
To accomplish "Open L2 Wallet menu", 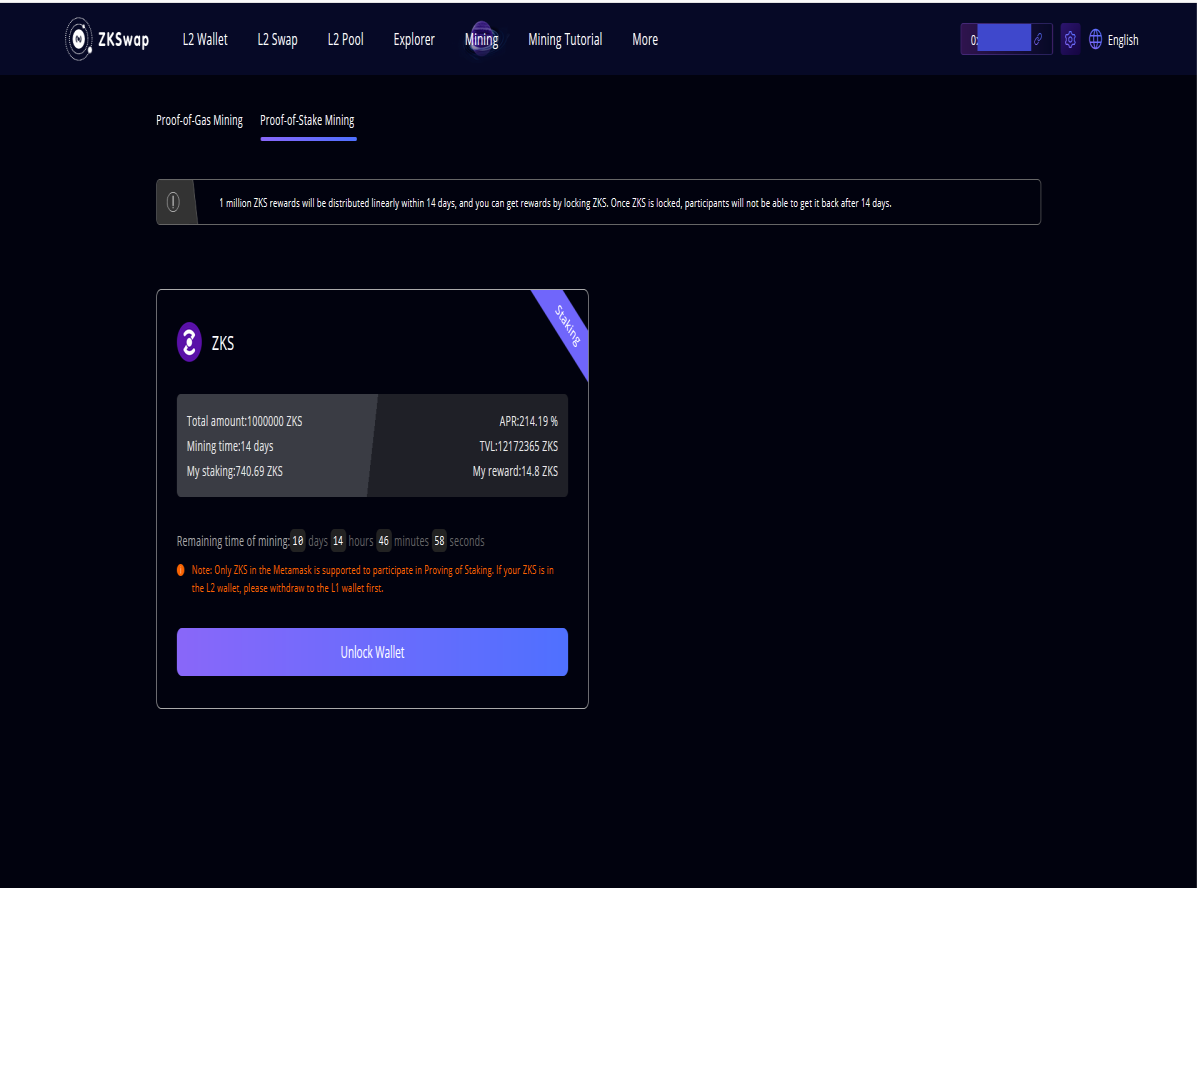I will (205, 39).
